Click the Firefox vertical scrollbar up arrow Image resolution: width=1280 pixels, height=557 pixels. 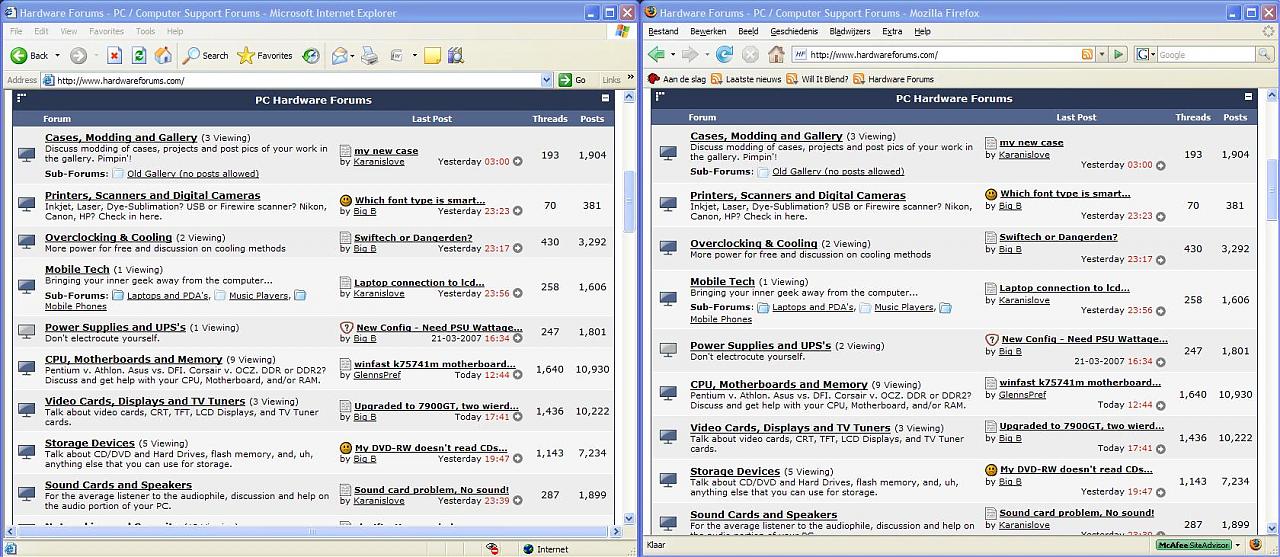point(1272,95)
